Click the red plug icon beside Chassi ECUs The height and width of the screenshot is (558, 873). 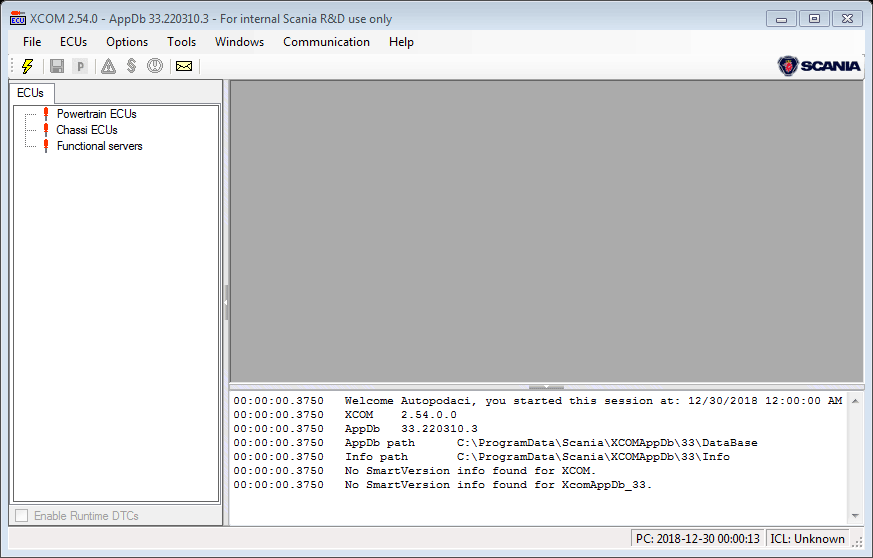coord(46,130)
